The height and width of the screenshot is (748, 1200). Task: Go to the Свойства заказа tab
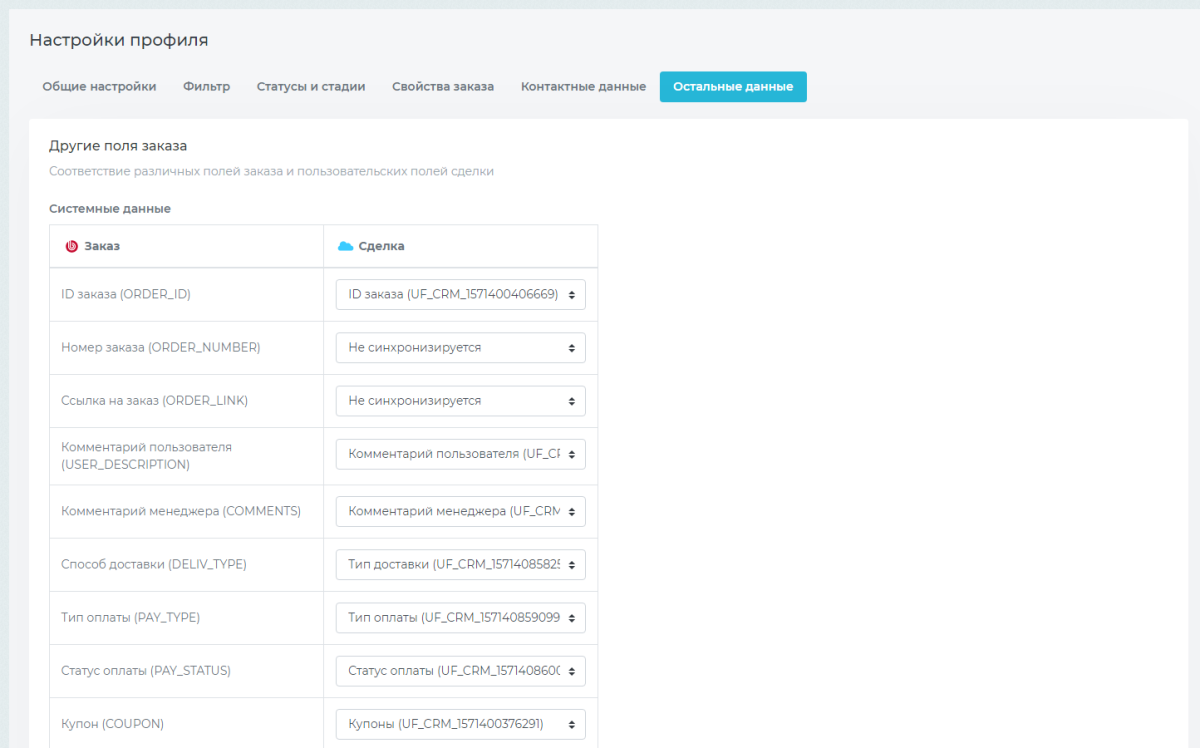click(x=443, y=87)
